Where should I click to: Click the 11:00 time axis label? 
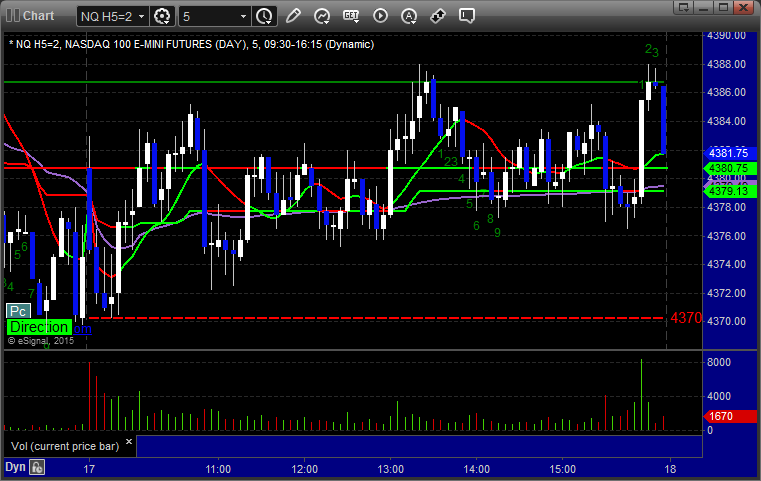tap(218, 469)
